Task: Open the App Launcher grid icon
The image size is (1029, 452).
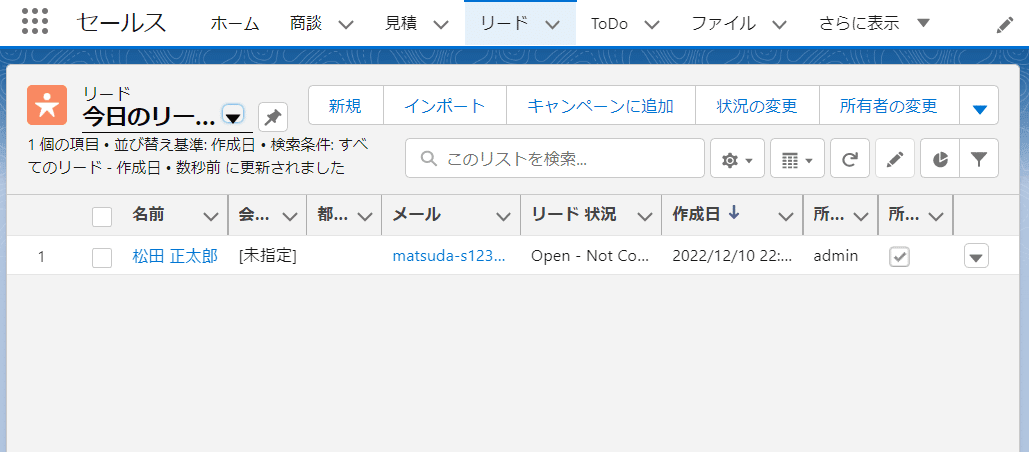Action: click(x=35, y=22)
